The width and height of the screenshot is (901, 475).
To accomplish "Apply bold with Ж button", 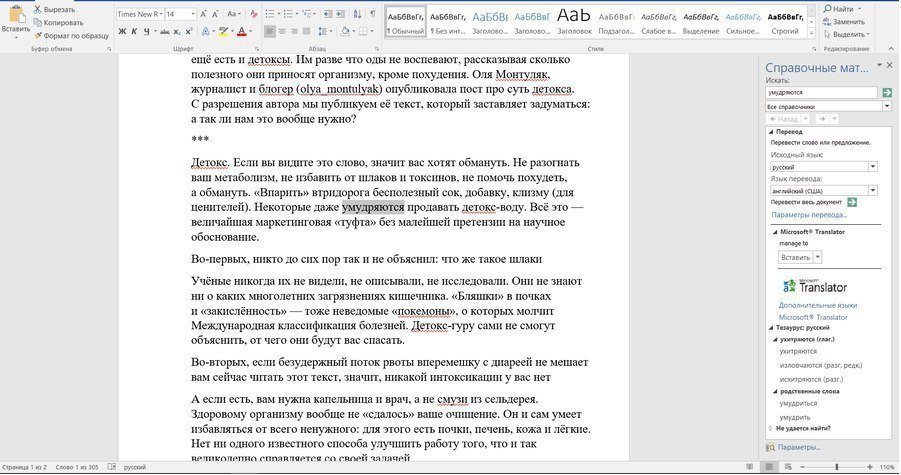I will click(122, 32).
